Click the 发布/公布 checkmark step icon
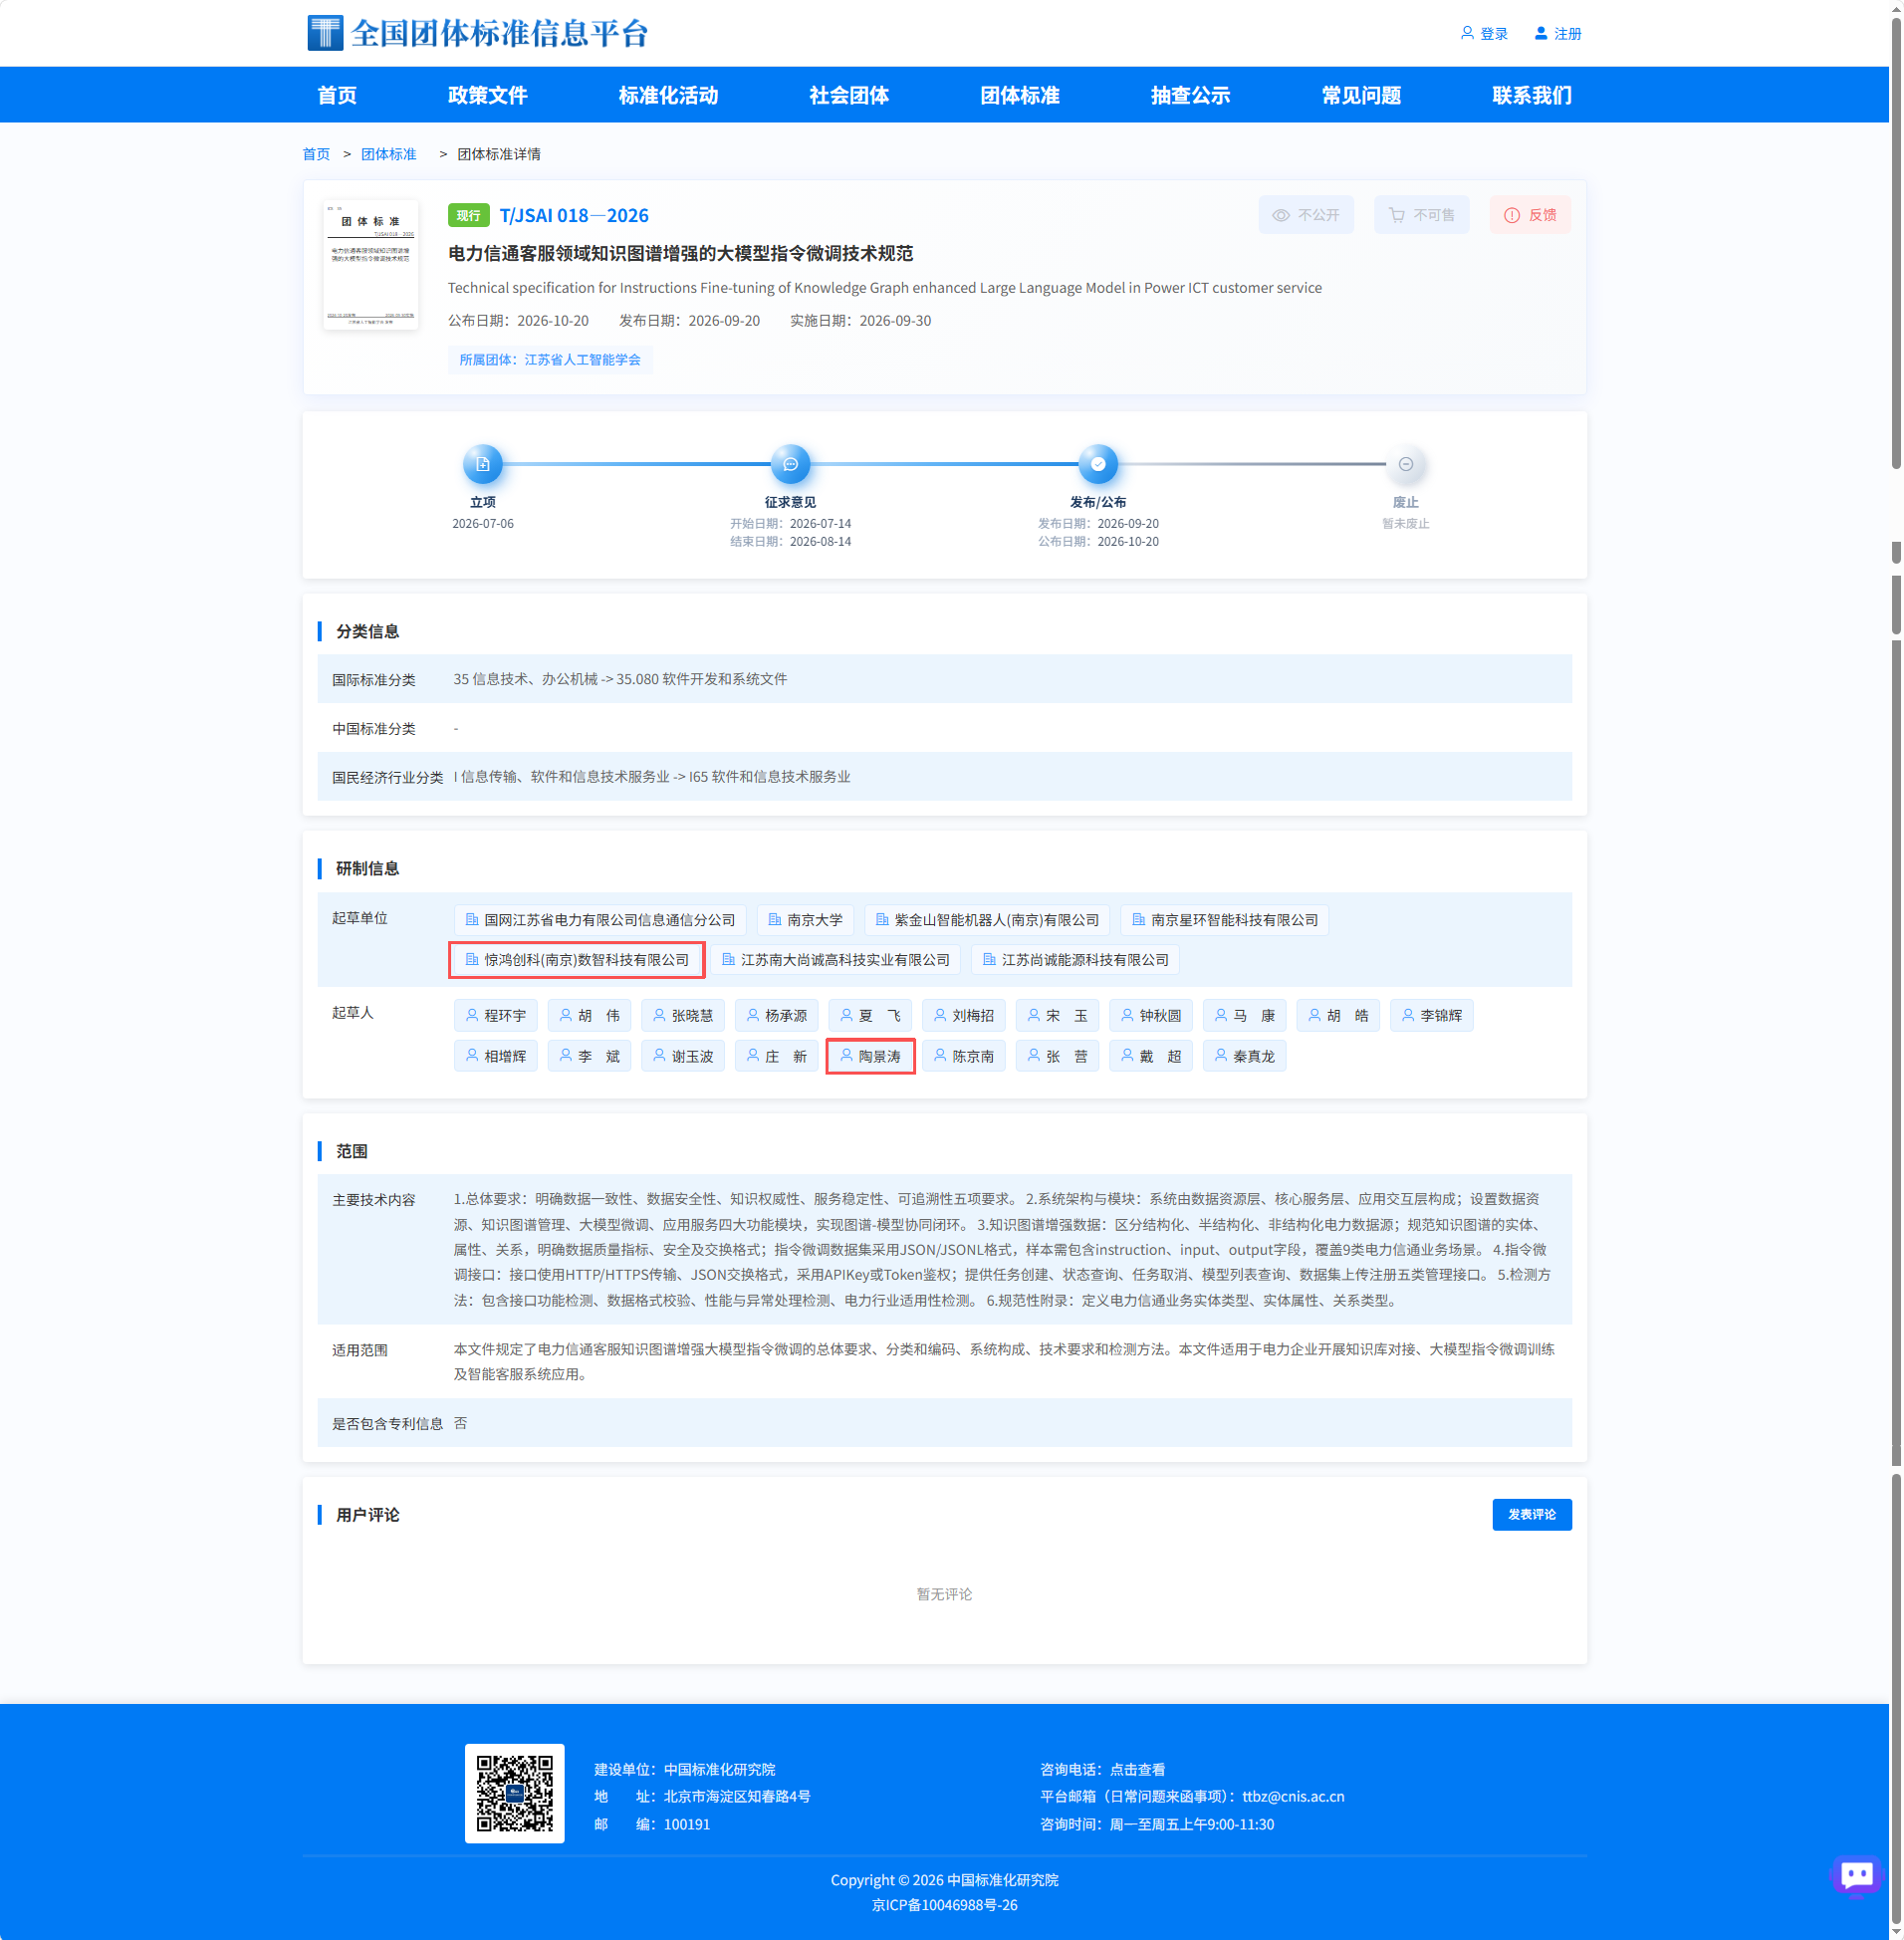Viewport: 1904px width, 1940px height. (x=1098, y=464)
